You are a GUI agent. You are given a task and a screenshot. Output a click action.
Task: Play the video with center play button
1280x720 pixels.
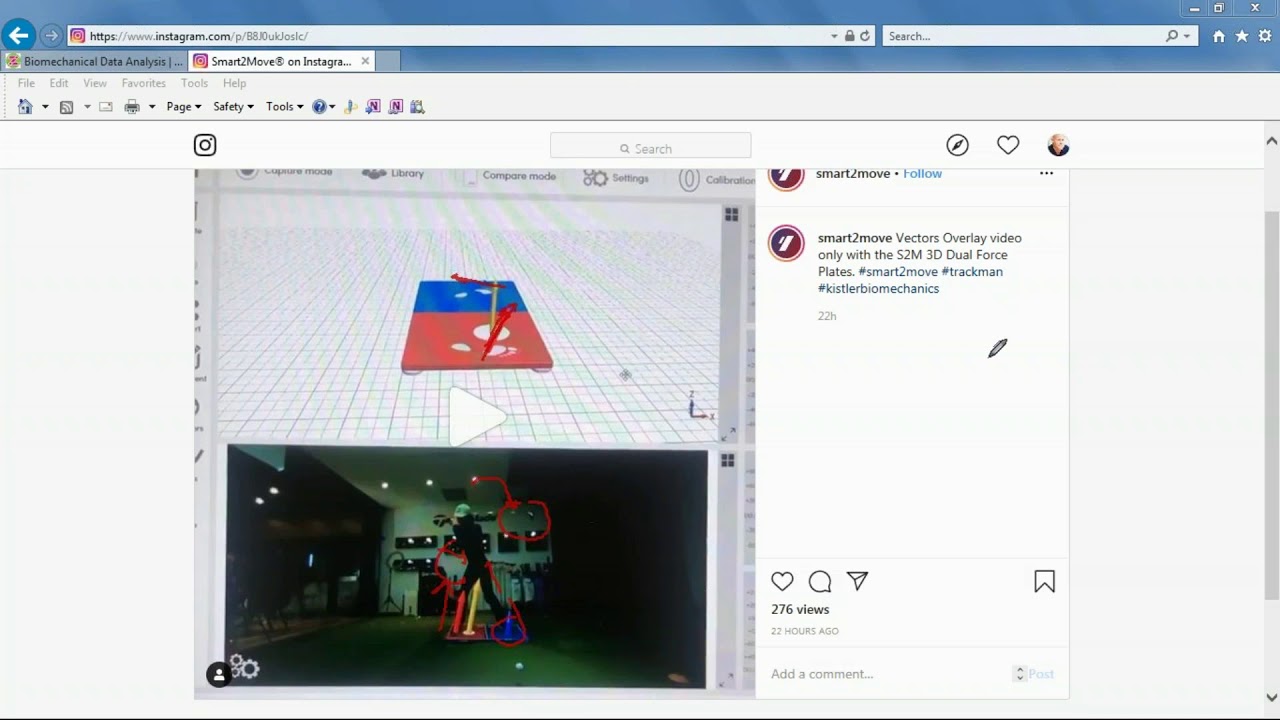476,415
